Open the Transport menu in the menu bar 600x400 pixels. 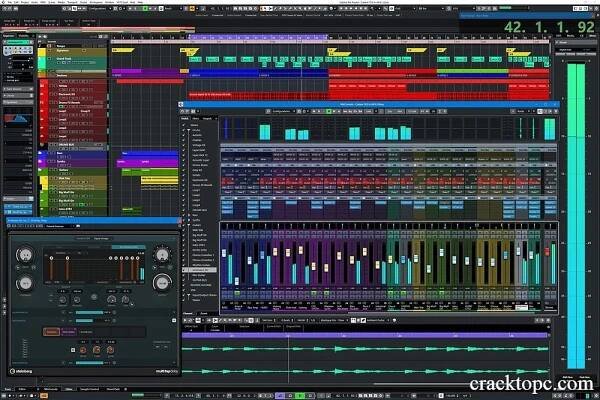73,4
